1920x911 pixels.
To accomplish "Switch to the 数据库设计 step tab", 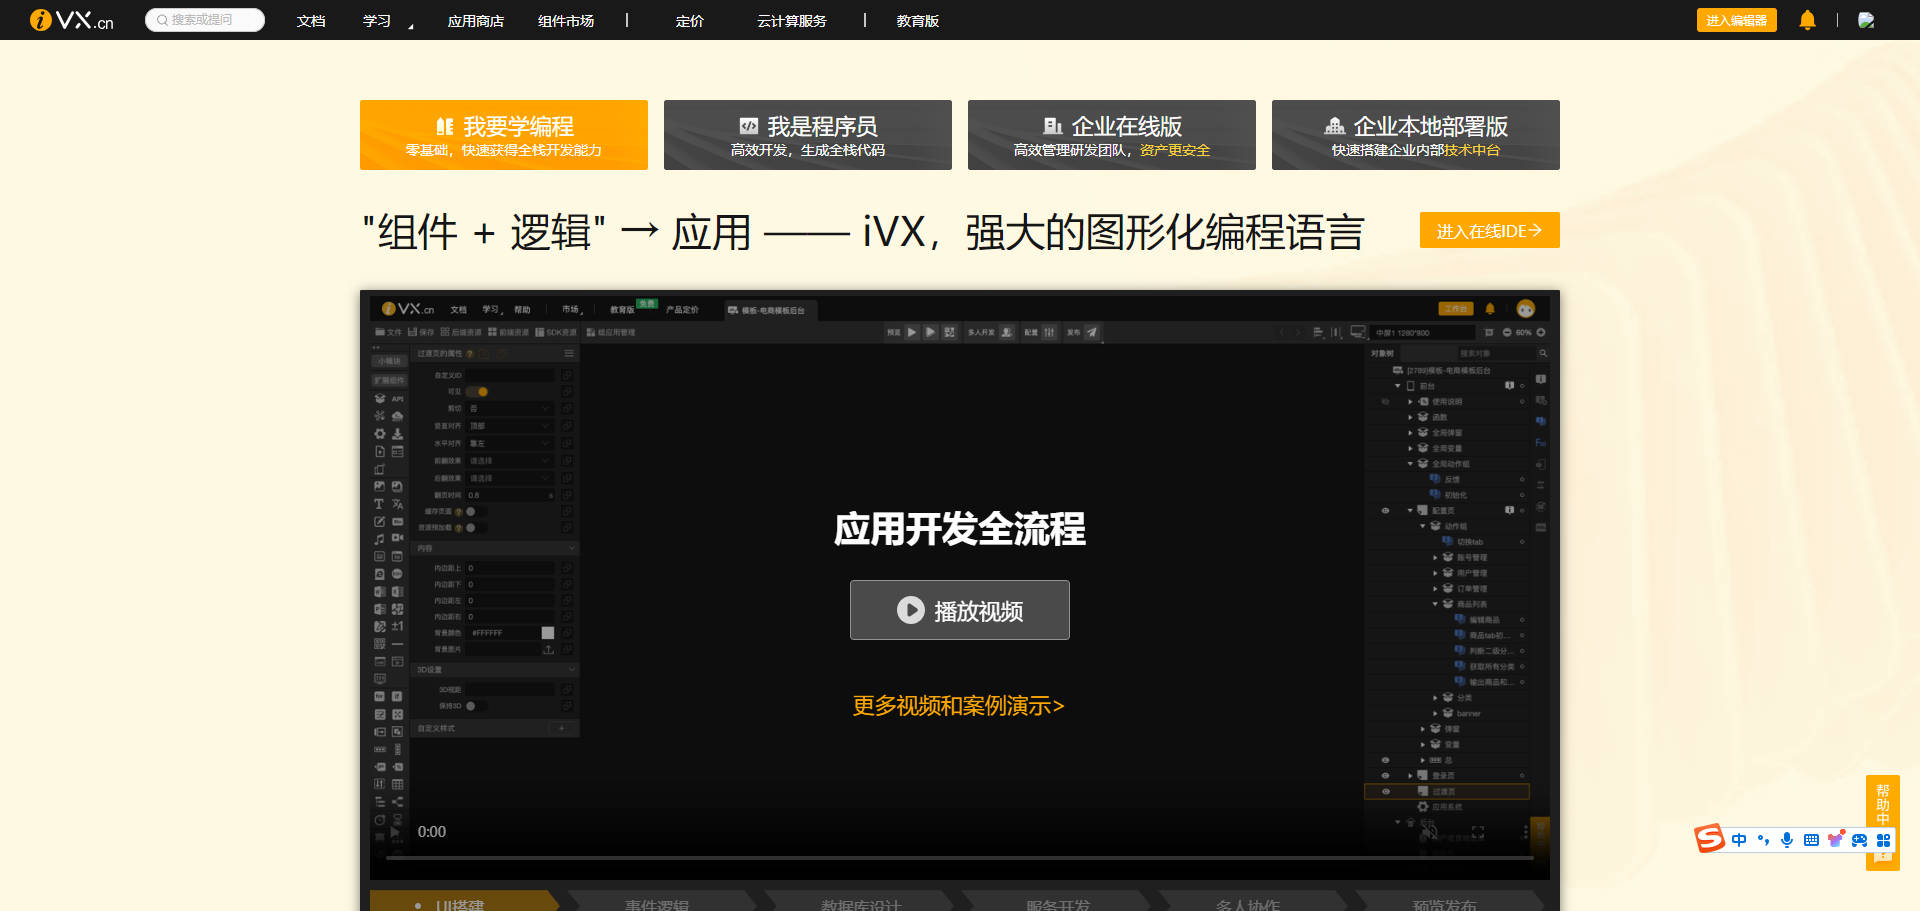I will [x=861, y=901].
